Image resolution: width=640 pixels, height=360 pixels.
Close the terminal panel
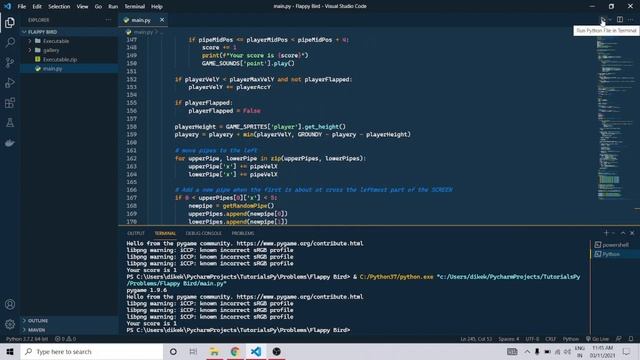(x=632, y=233)
